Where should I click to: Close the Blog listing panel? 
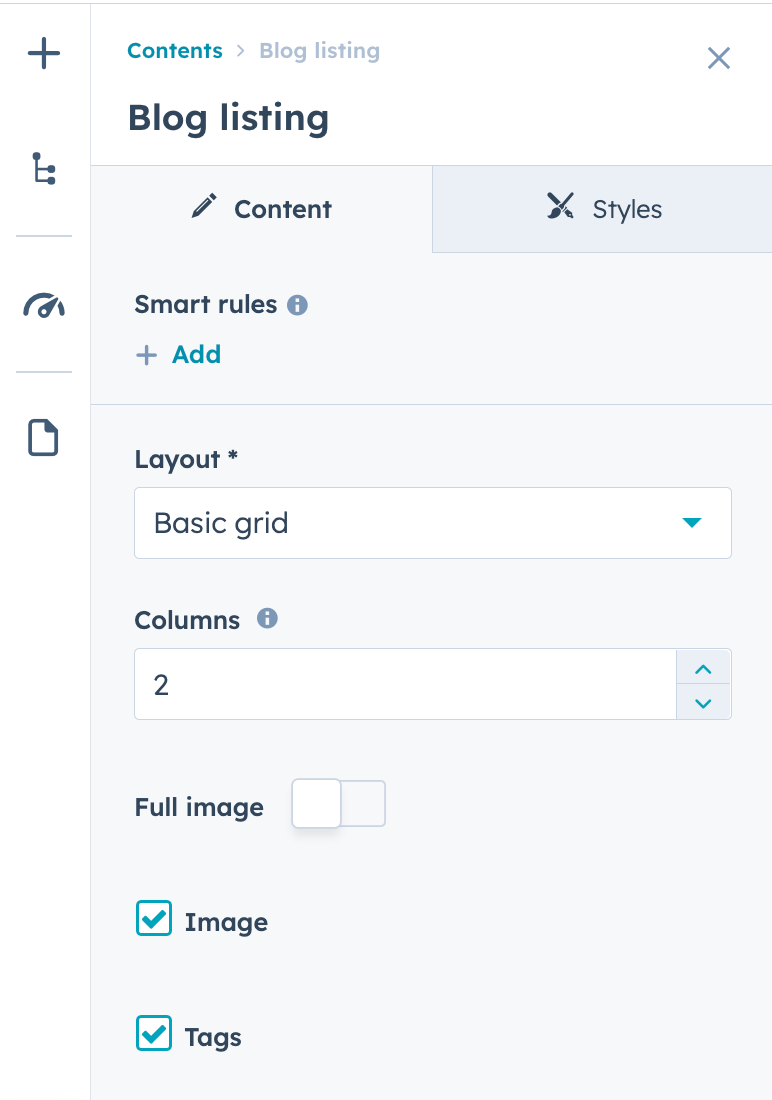tap(718, 59)
